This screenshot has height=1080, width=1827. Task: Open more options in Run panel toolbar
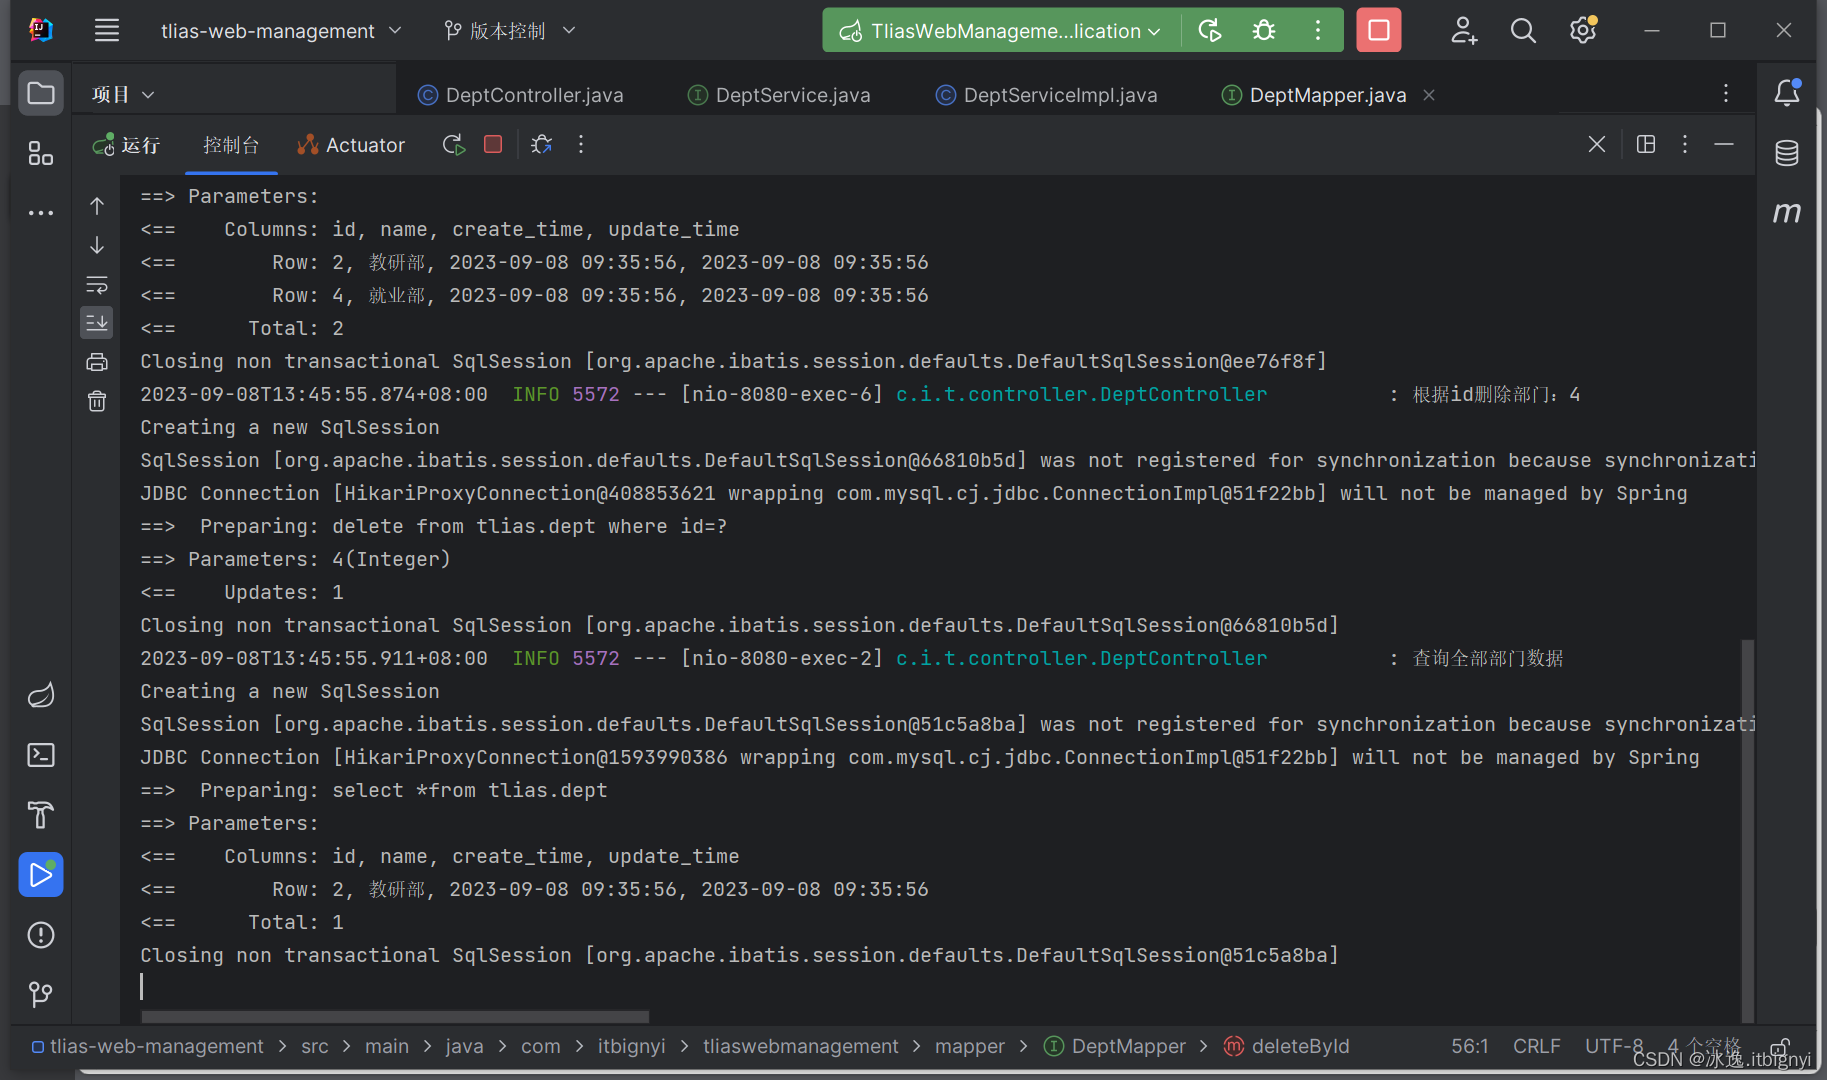581,145
